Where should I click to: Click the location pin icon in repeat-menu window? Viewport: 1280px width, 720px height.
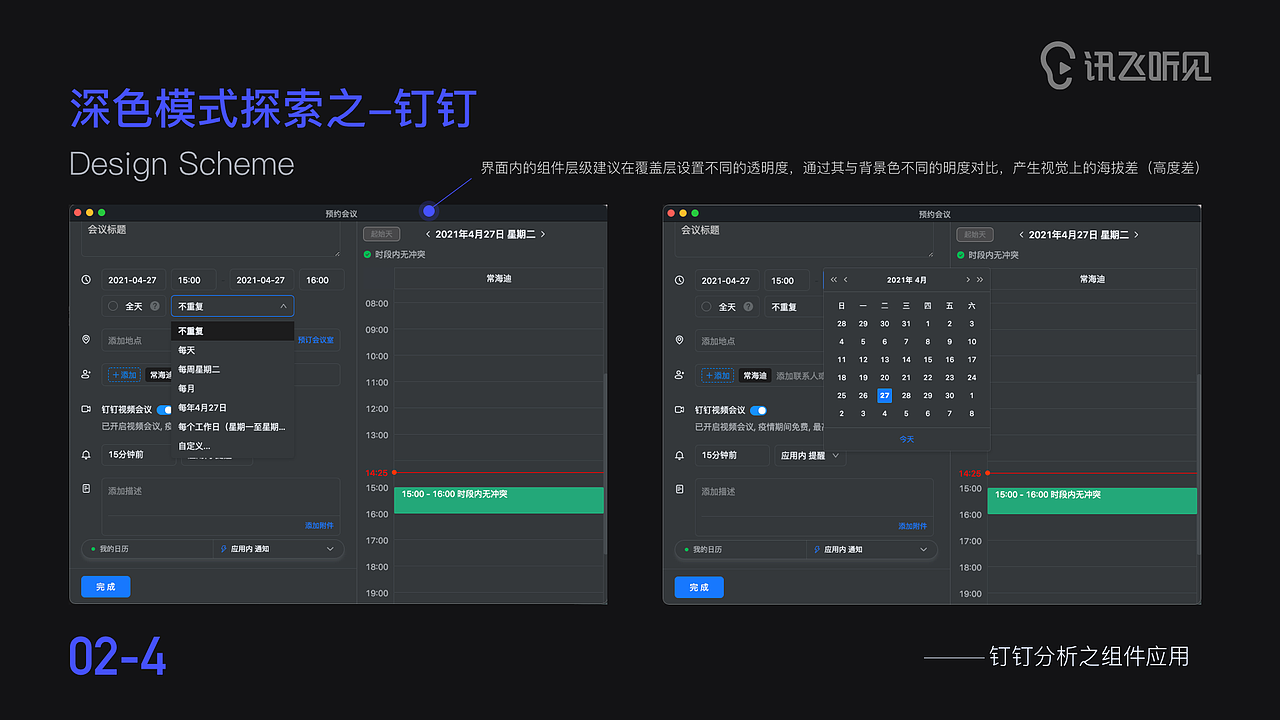86,340
